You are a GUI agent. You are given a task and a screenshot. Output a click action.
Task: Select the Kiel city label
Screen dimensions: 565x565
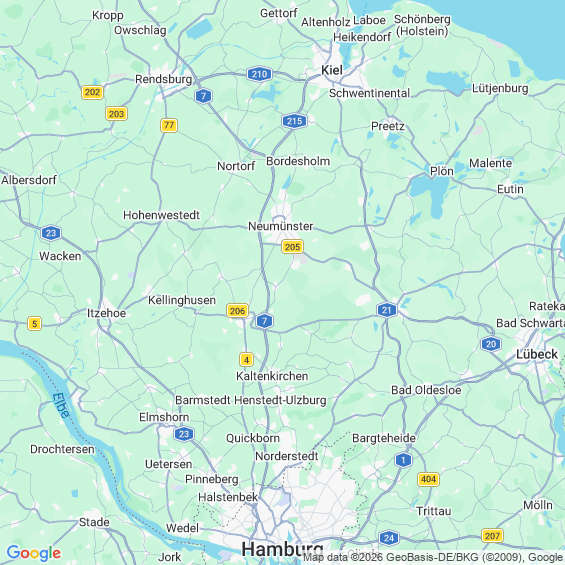coord(332,70)
